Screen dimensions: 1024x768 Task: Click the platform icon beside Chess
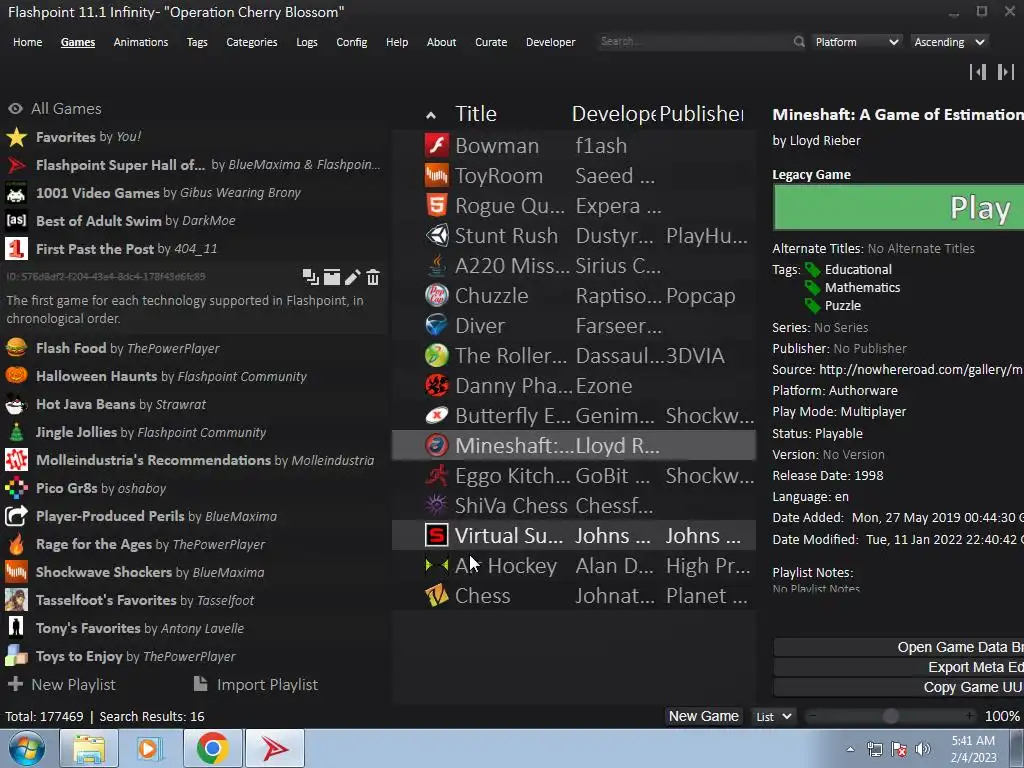click(436, 596)
